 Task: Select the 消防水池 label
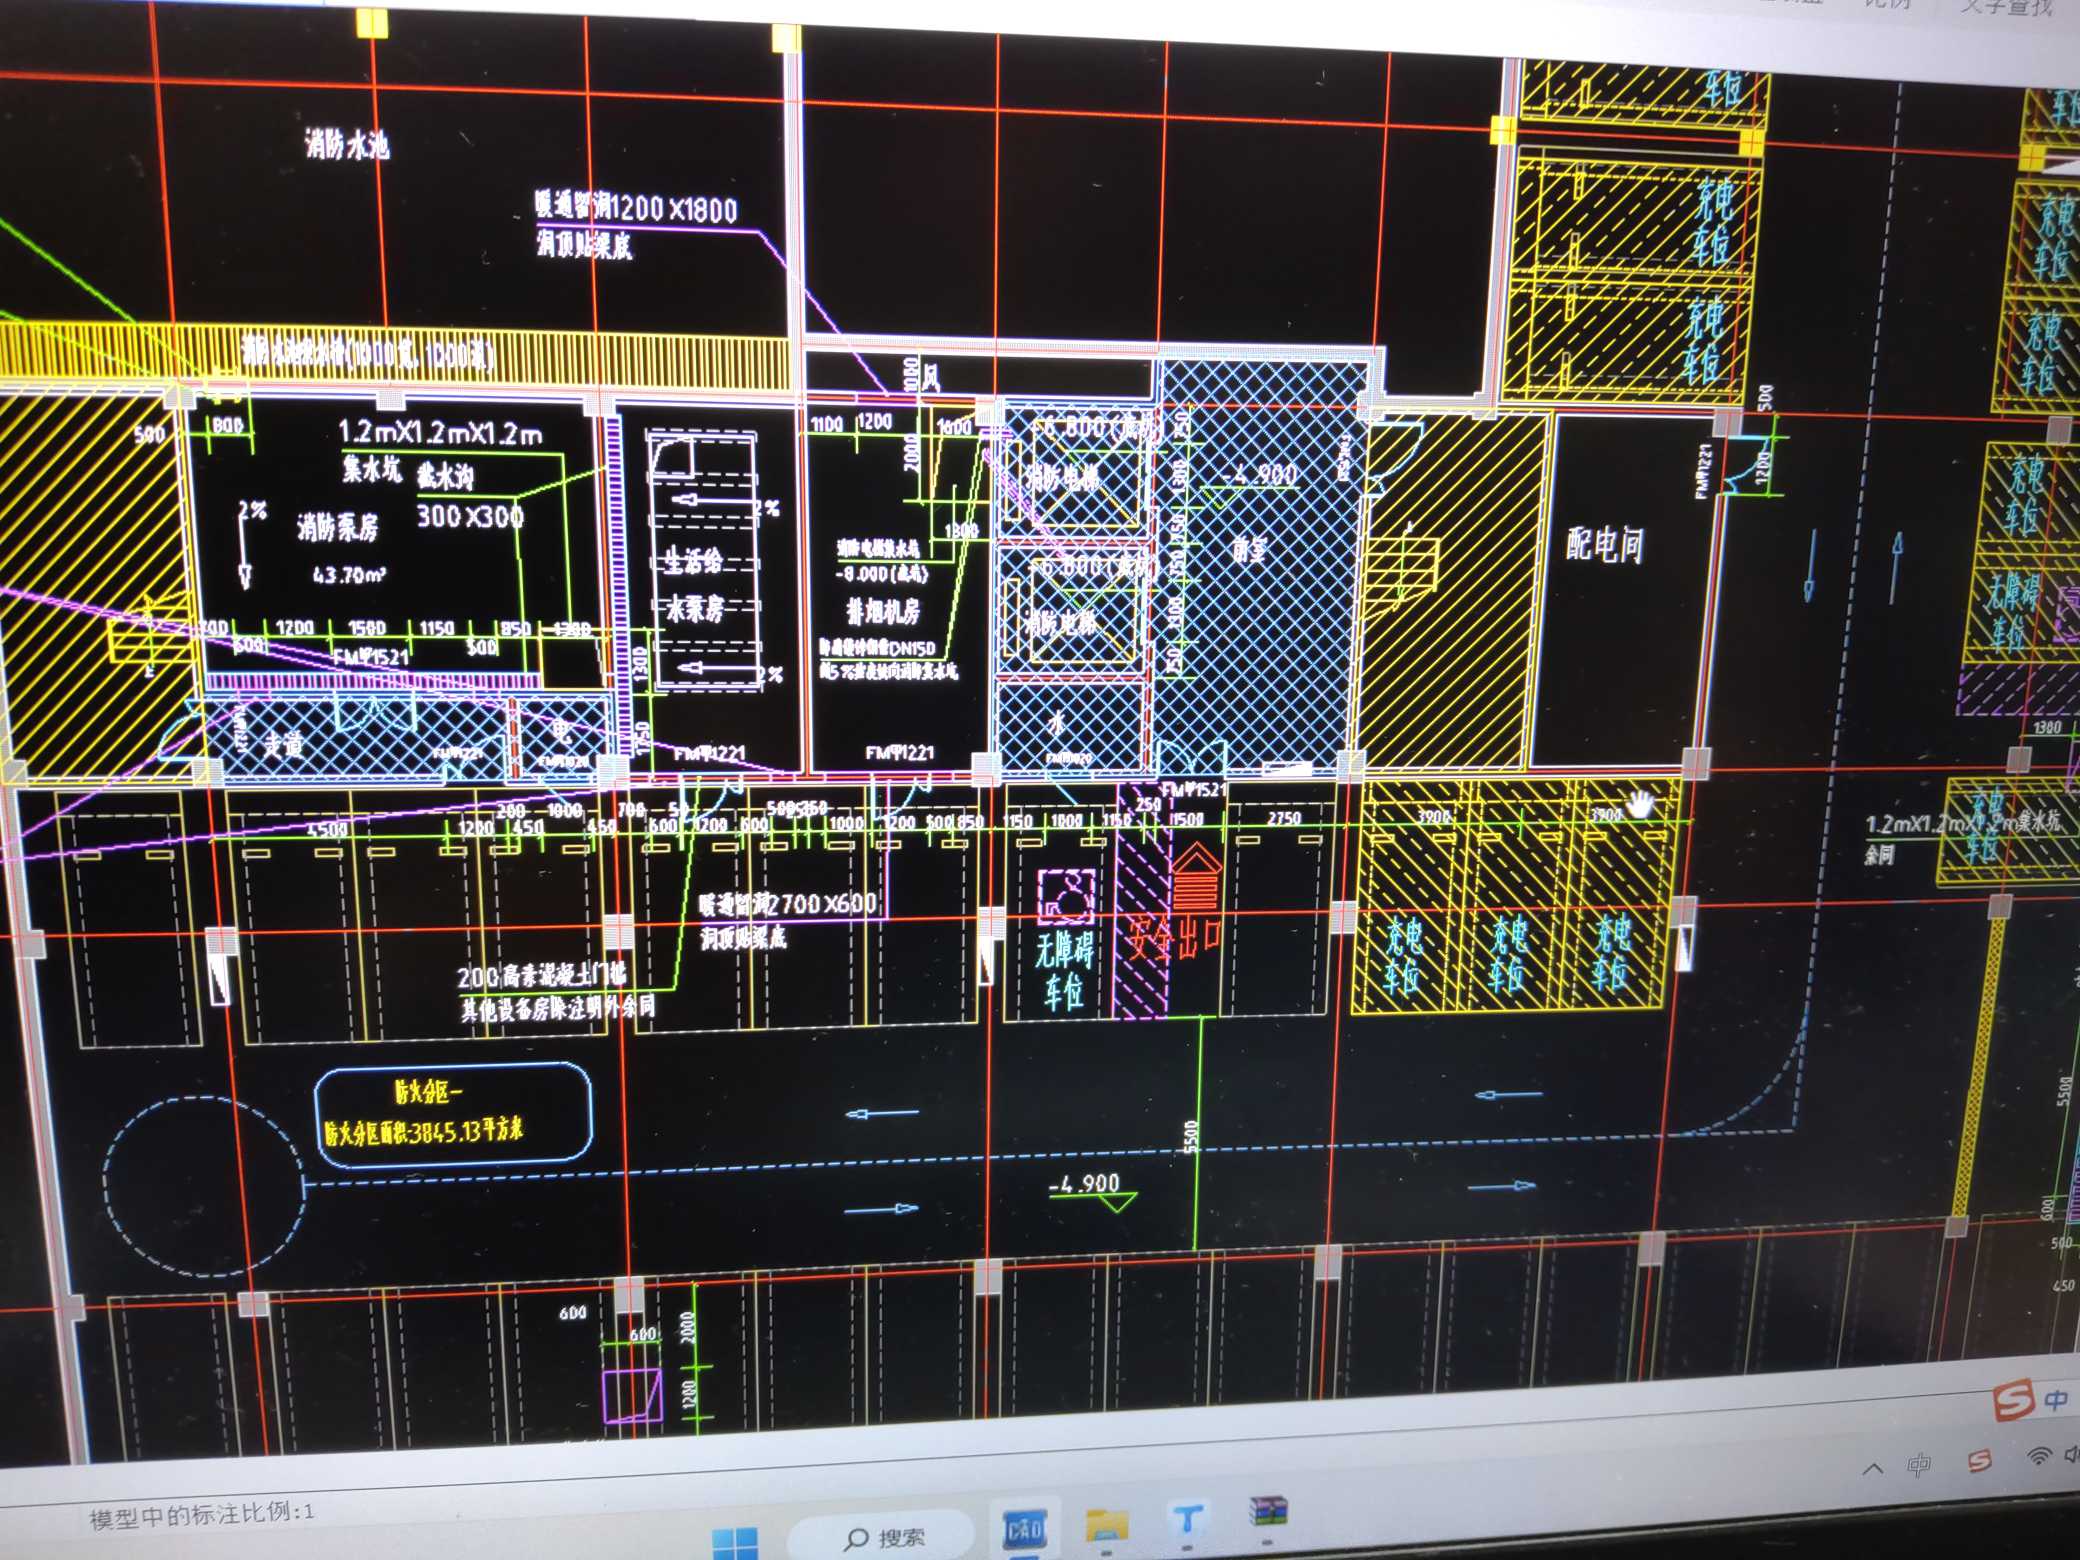pos(347,145)
